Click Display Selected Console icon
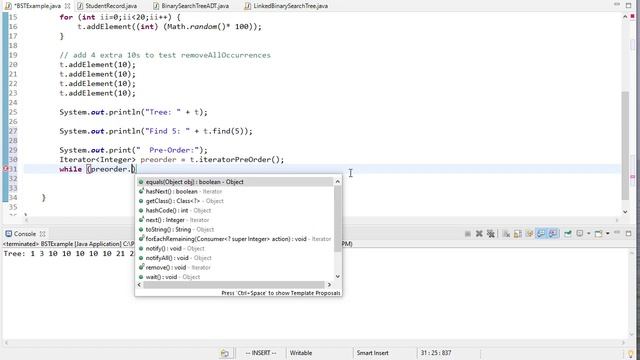Screen dimensions: 640x360 tap(580, 234)
